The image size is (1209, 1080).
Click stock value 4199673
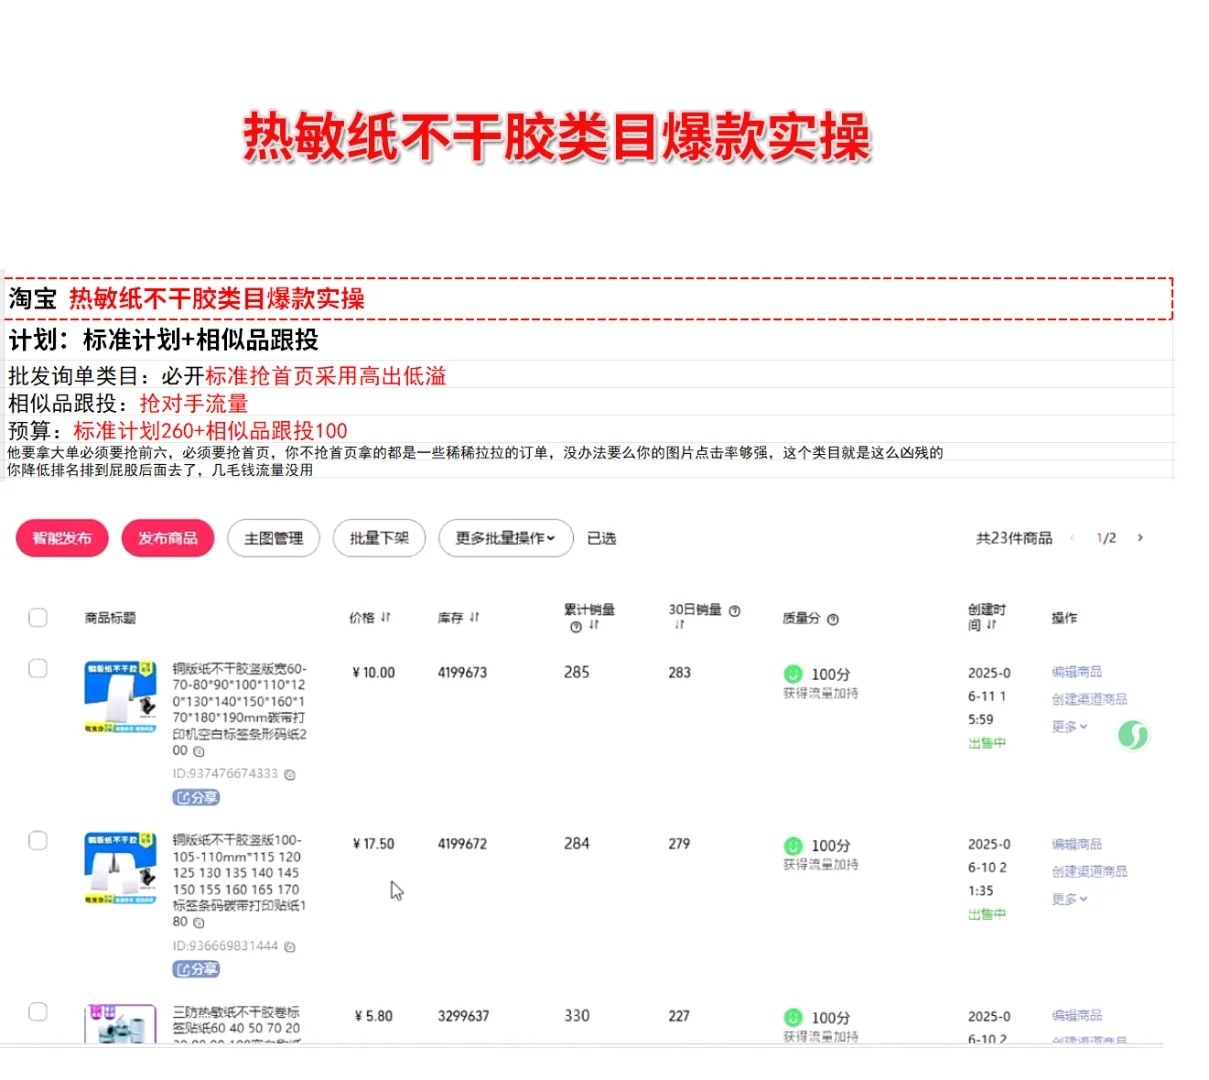click(x=462, y=673)
